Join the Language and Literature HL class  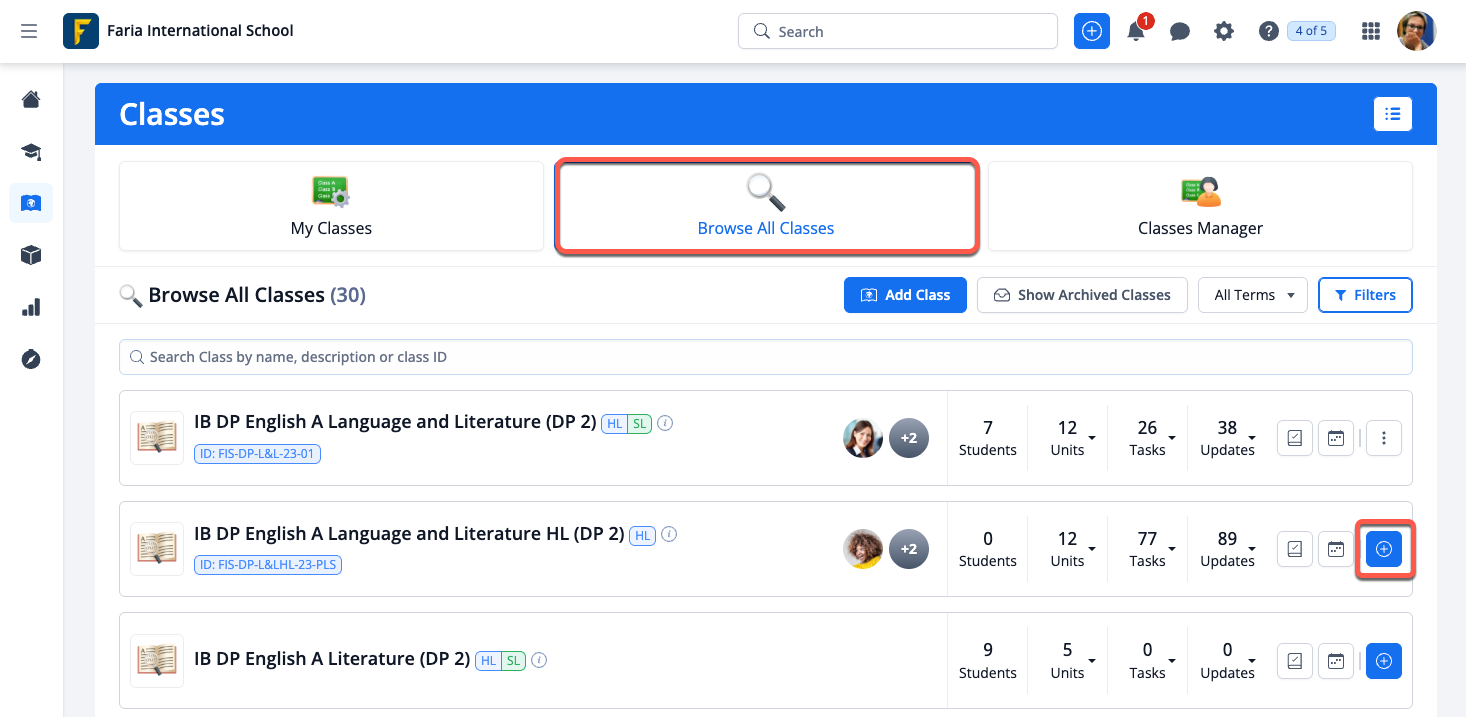click(1384, 549)
